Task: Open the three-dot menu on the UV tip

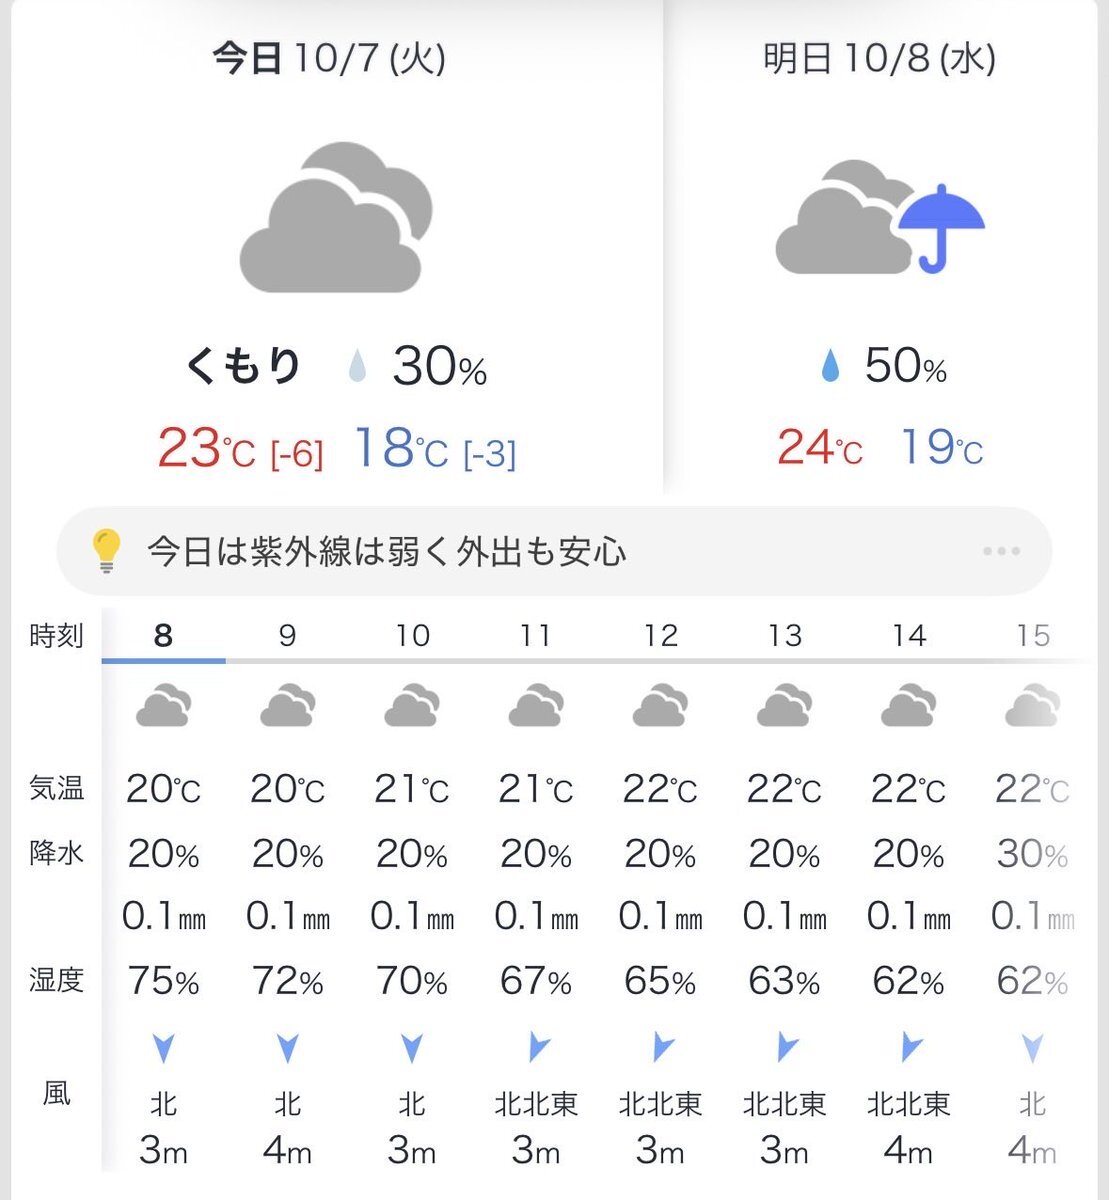Action: [x=1001, y=551]
